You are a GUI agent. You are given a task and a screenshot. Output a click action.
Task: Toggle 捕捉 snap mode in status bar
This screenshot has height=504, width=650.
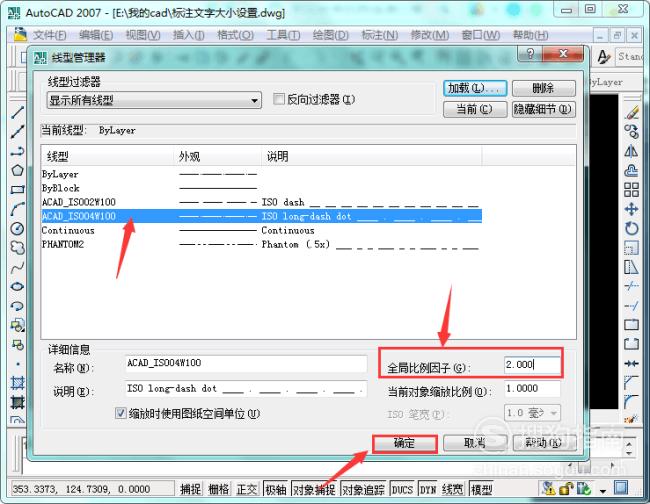tap(191, 489)
